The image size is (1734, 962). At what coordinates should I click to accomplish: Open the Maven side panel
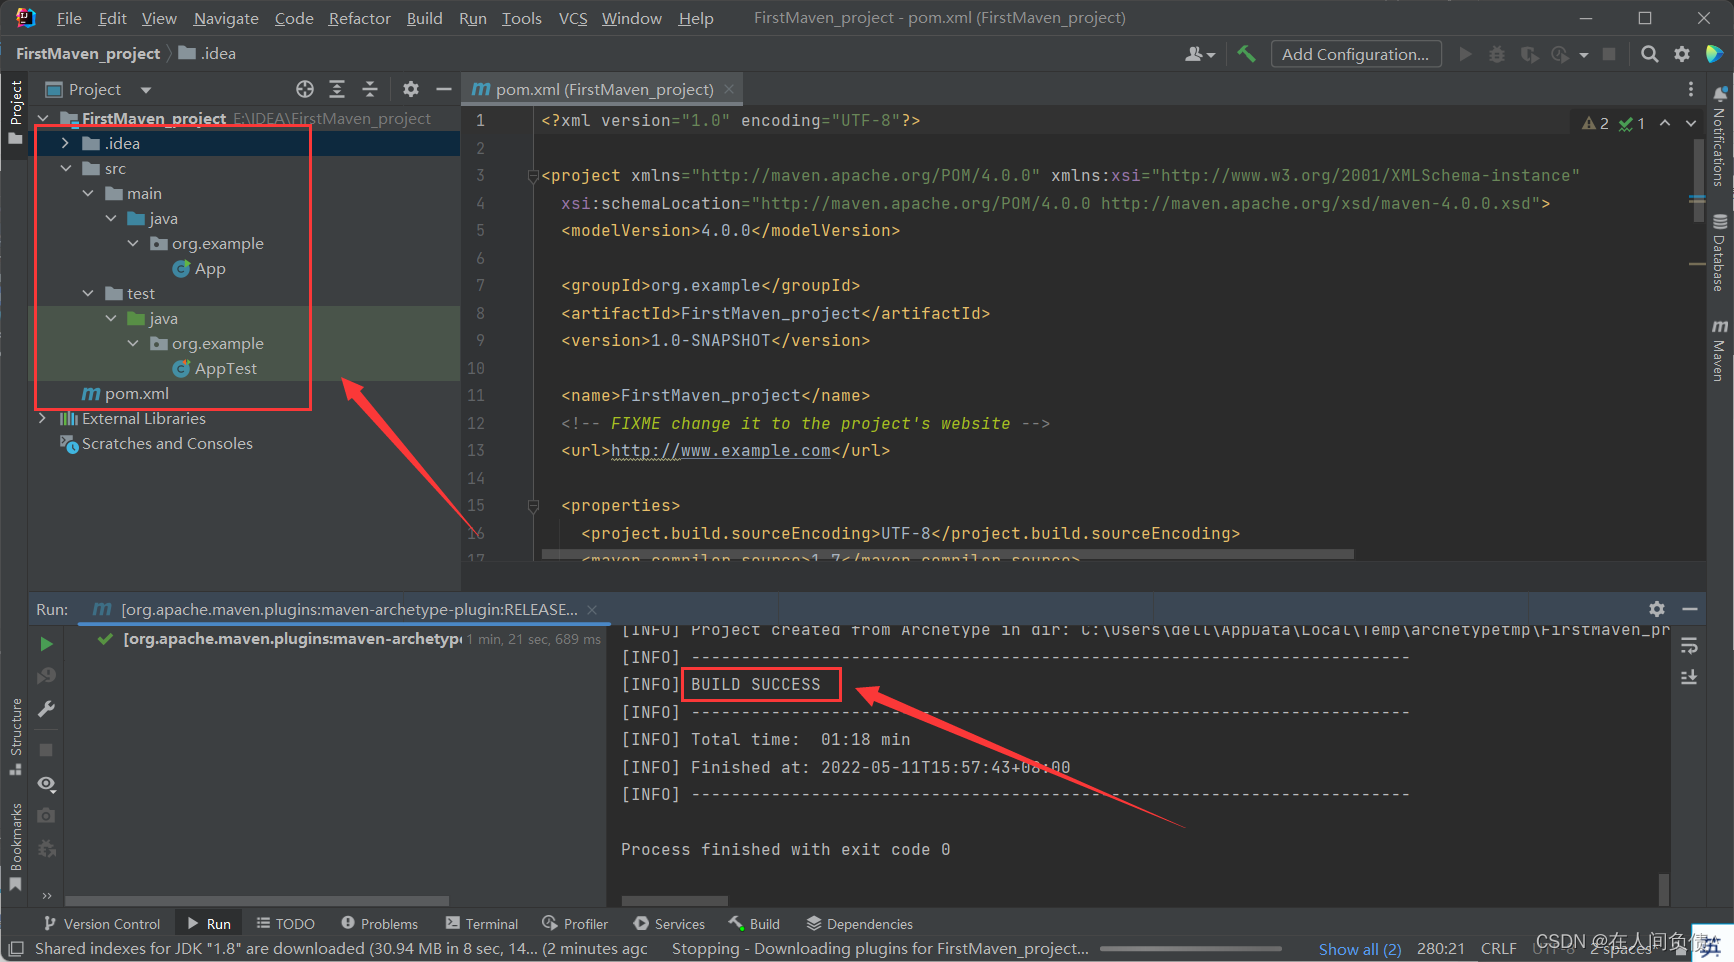(1719, 350)
